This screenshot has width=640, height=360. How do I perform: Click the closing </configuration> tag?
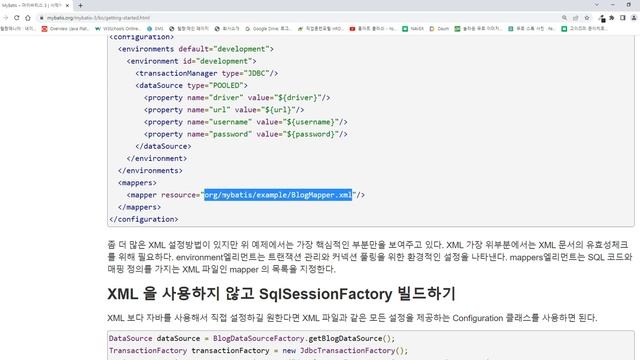pos(144,220)
